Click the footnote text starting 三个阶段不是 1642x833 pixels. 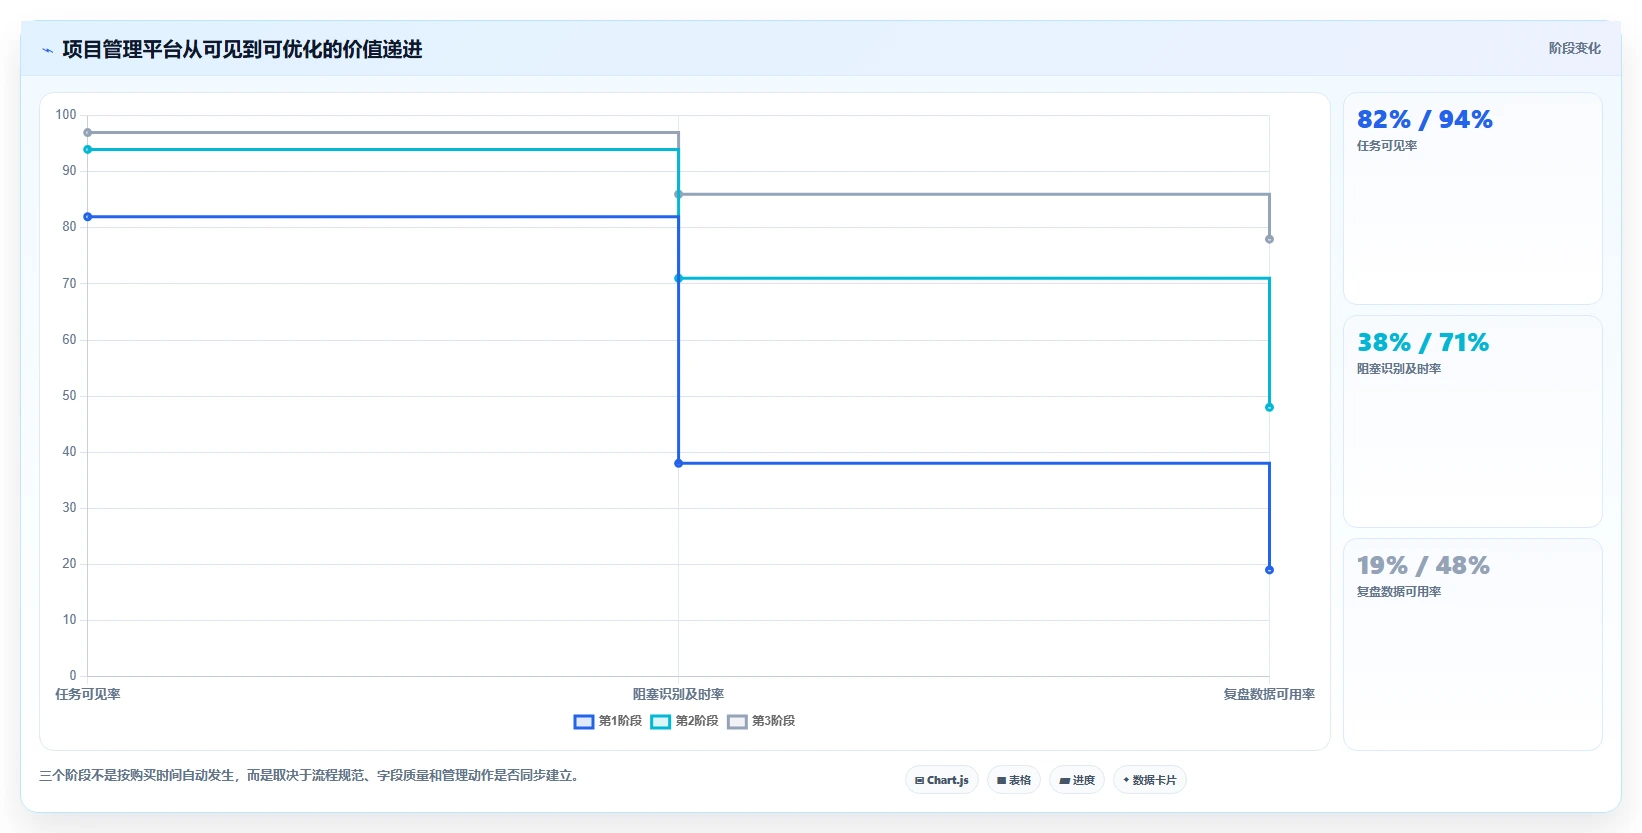pos(310,775)
